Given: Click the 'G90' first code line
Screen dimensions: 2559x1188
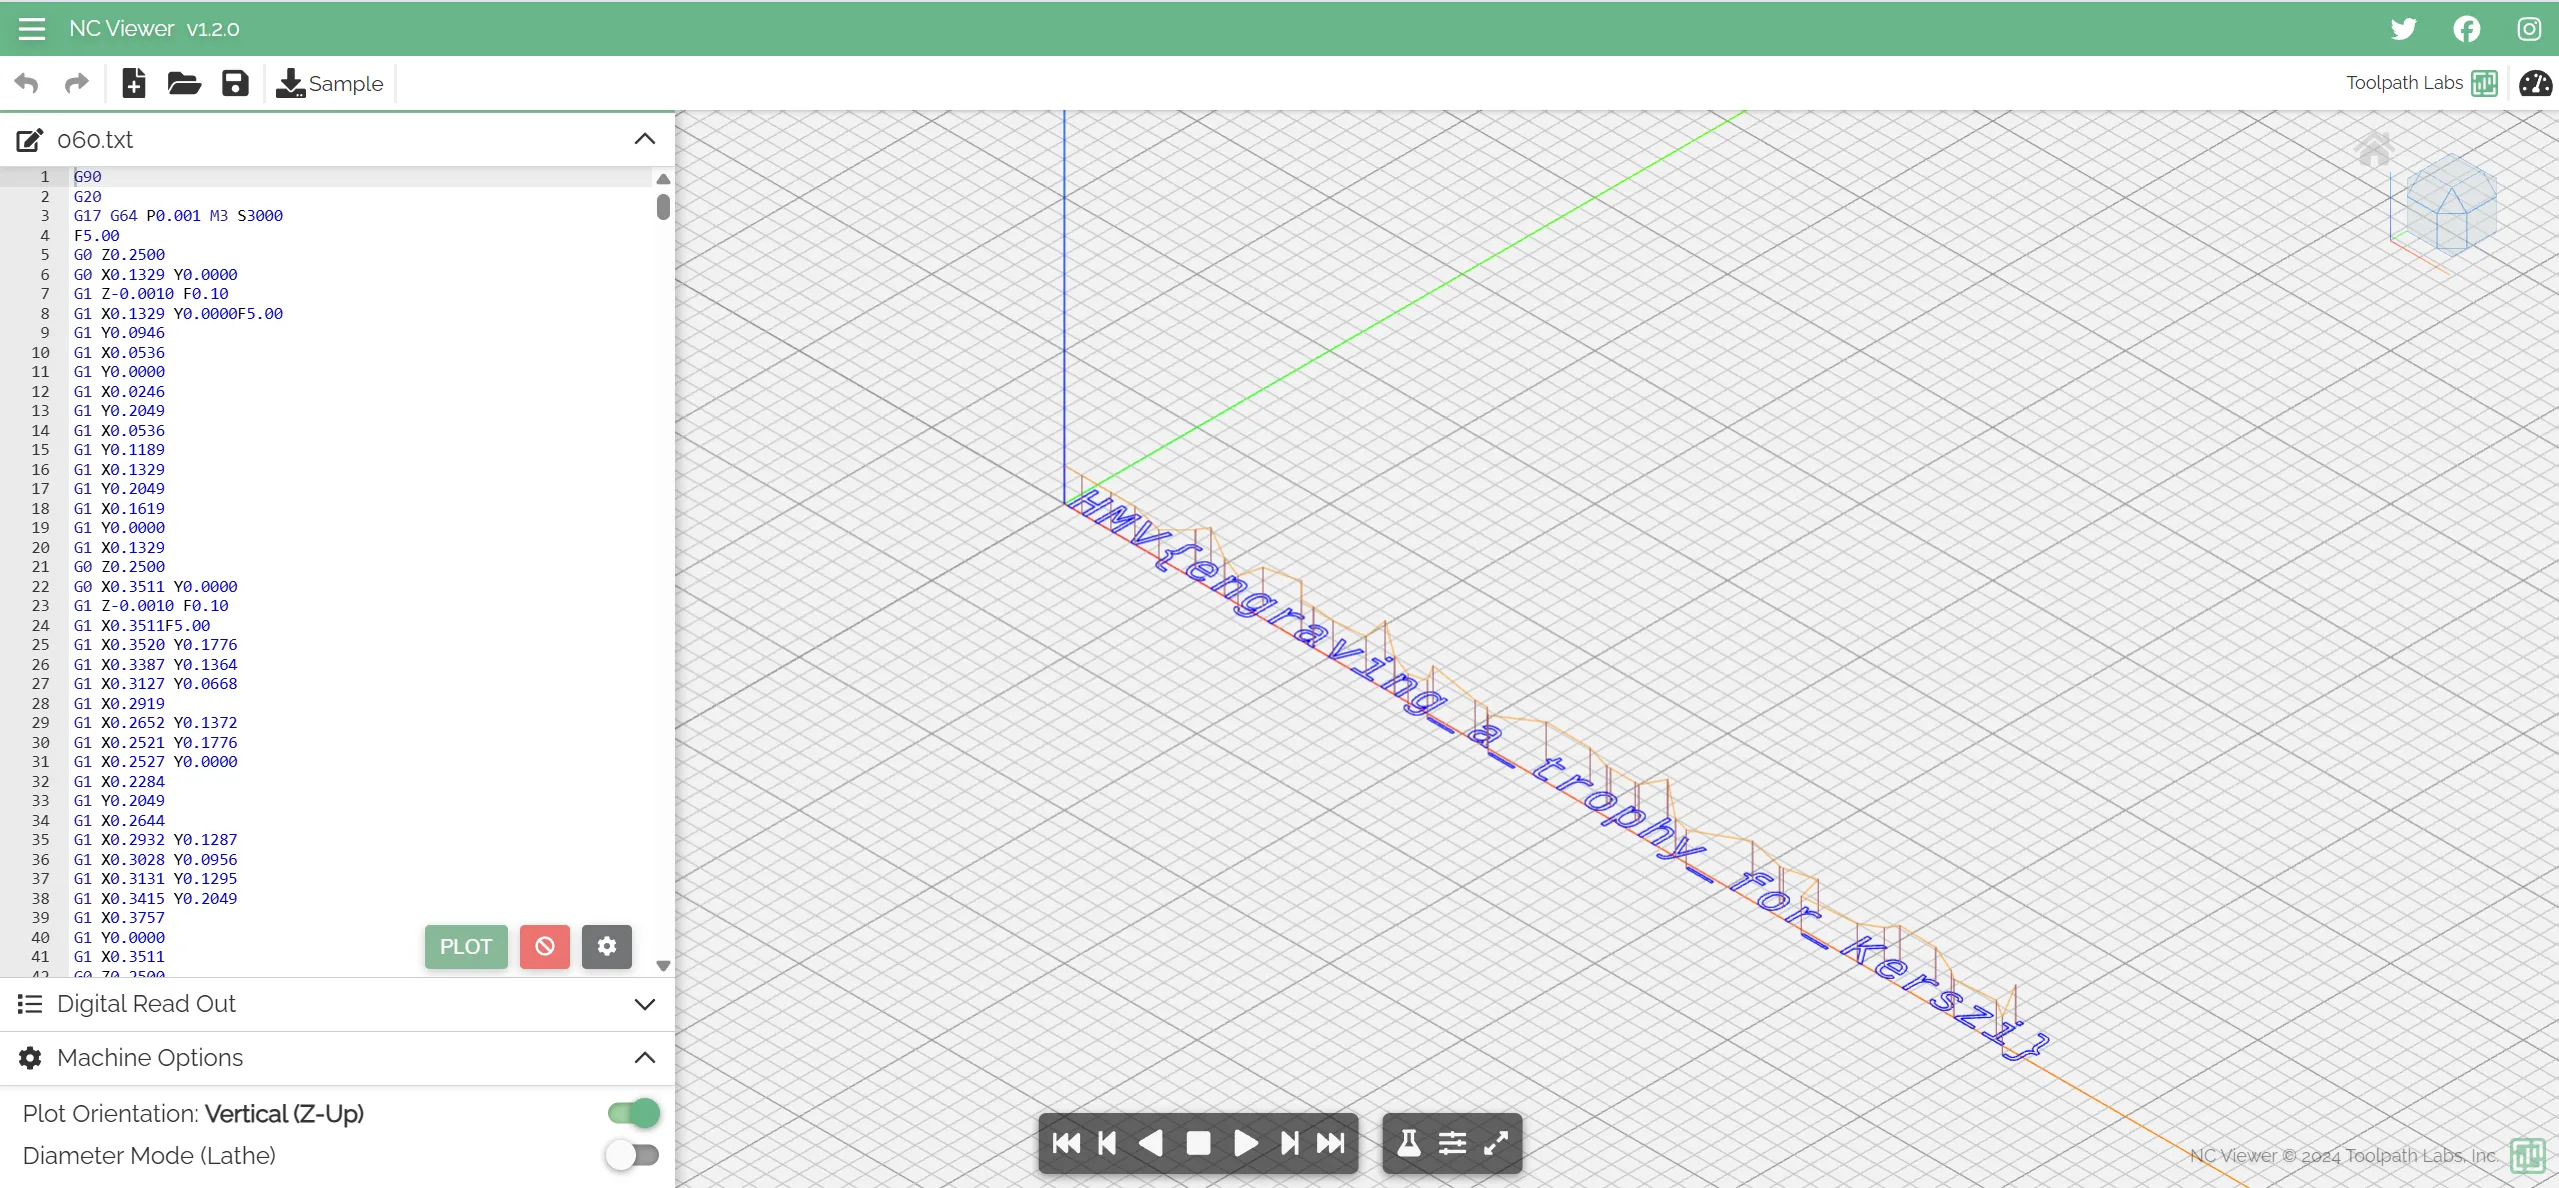Looking at the screenshot, I should pyautogui.click(x=87, y=177).
